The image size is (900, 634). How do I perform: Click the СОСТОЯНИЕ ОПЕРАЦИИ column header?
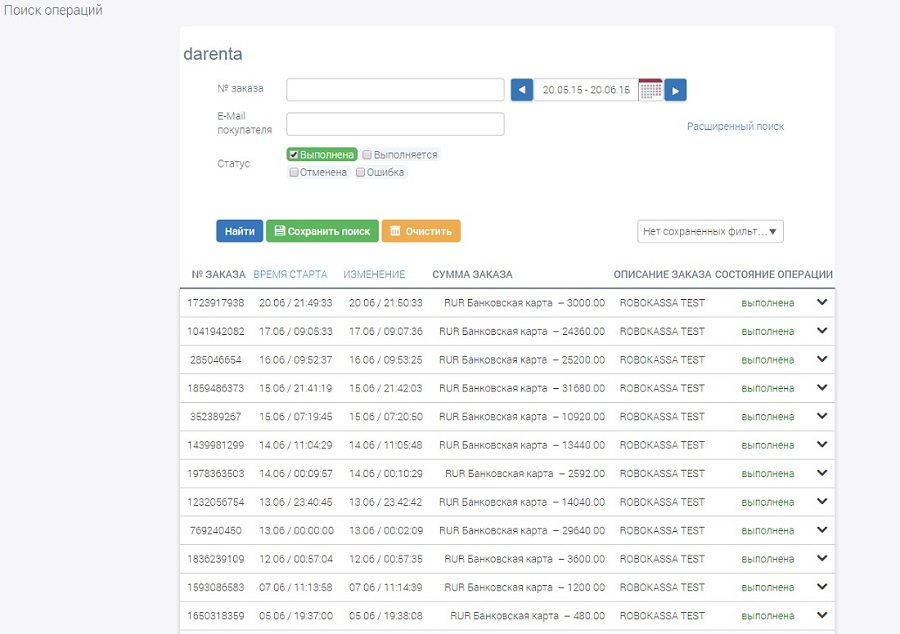[774, 274]
